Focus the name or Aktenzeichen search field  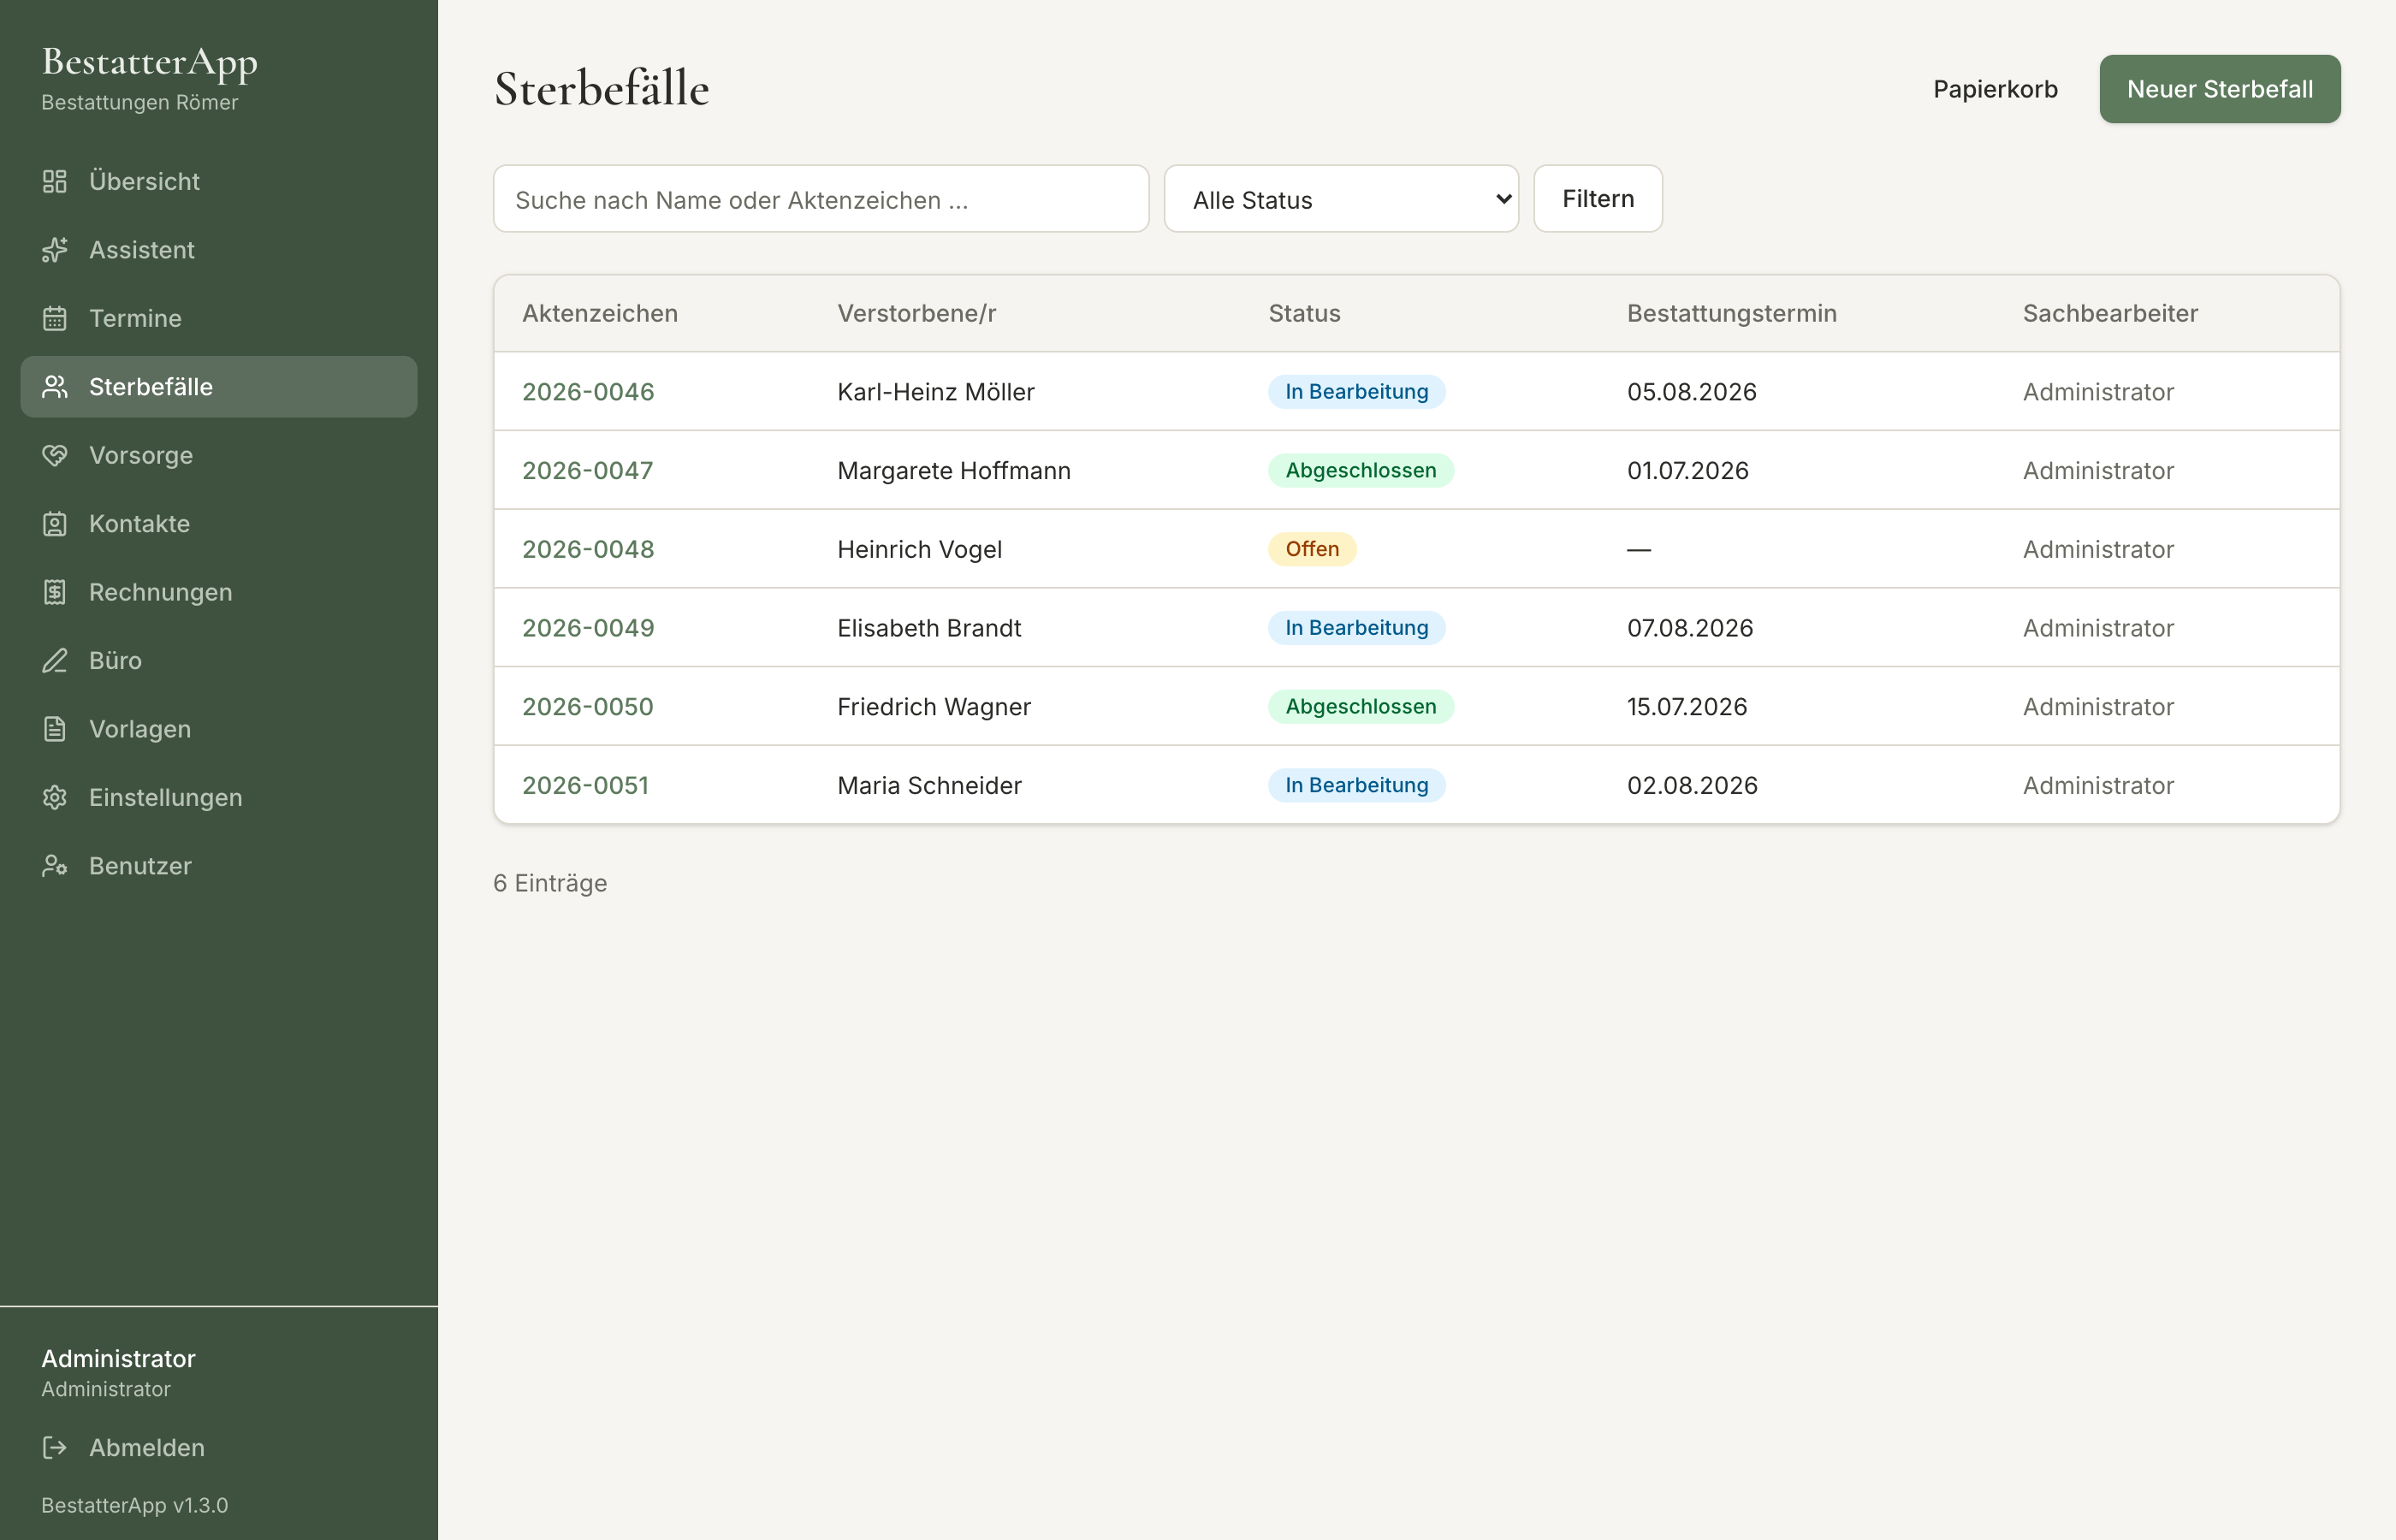pos(821,199)
